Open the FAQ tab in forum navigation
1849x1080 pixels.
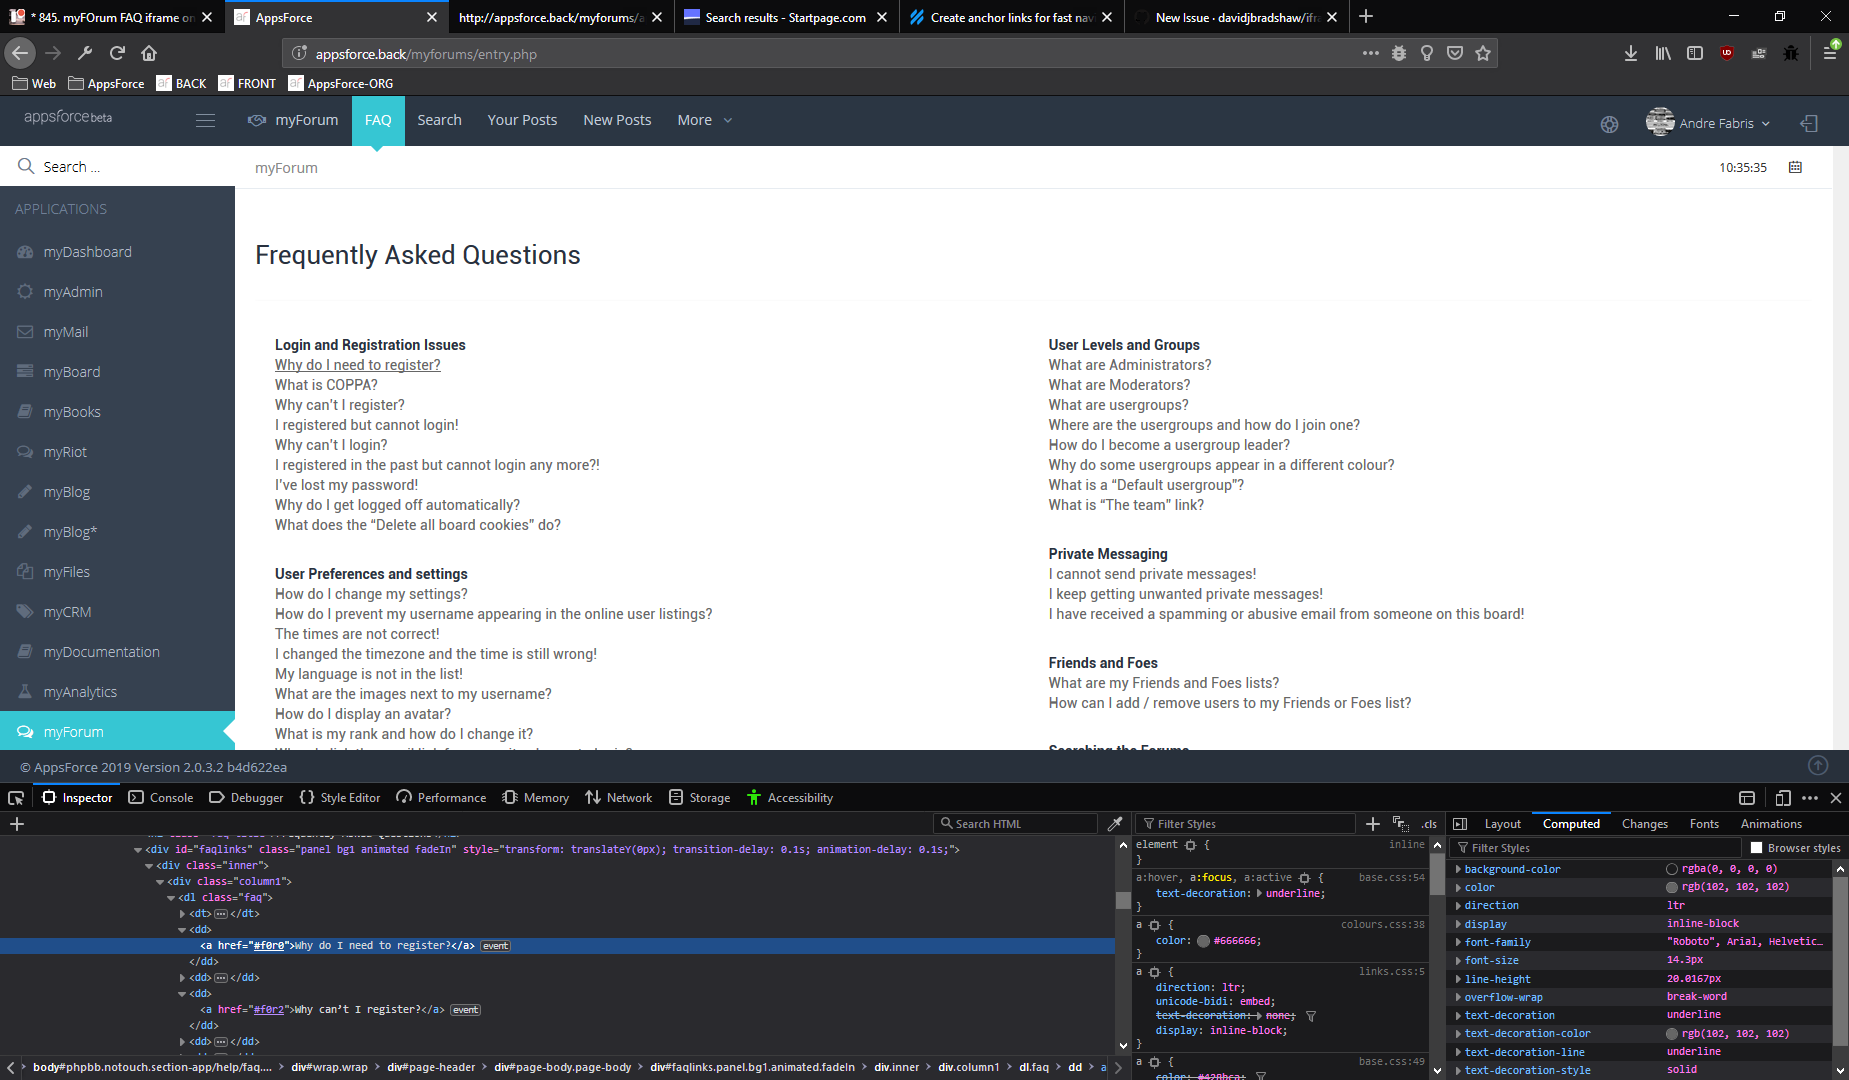point(378,120)
